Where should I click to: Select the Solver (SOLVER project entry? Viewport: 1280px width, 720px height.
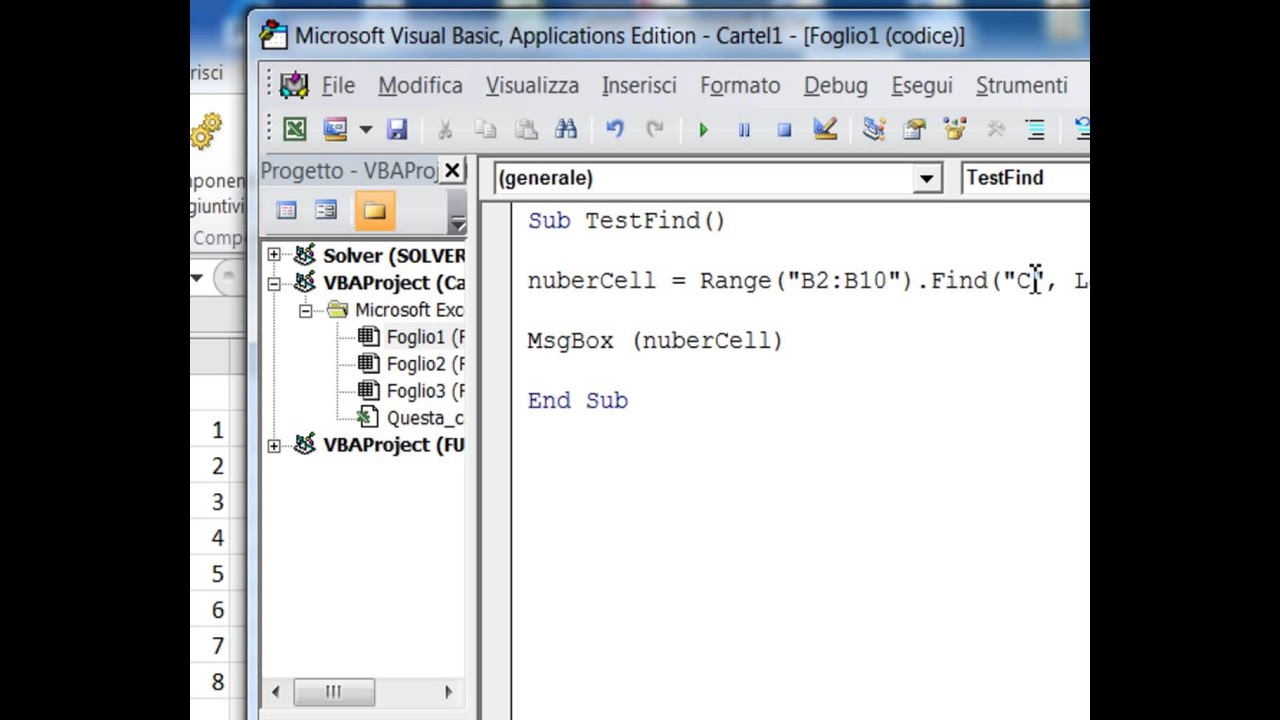click(x=394, y=256)
